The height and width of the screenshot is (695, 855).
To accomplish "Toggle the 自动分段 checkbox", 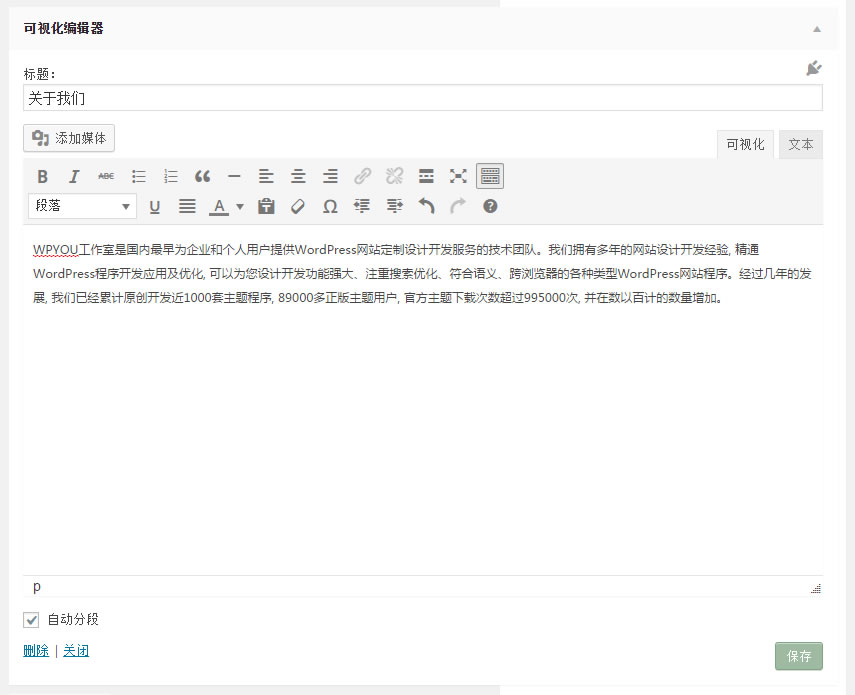I will [x=31, y=619].
